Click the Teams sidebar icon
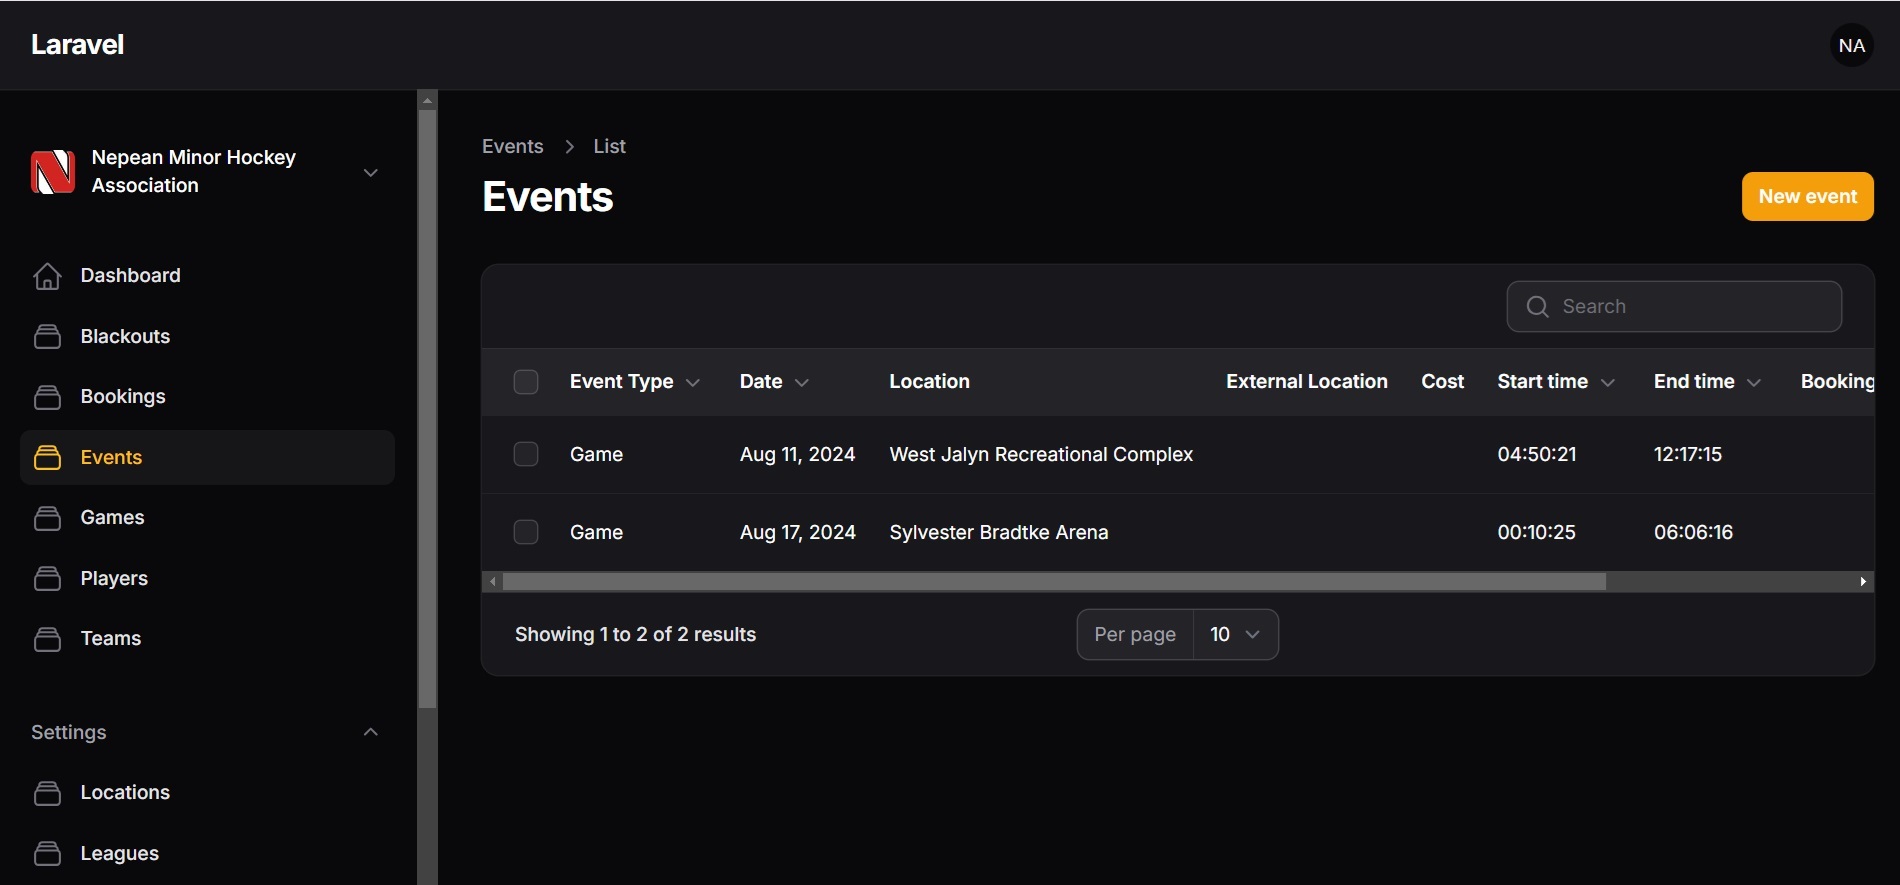Screen dimensions: 1900x885 (47, 639)
